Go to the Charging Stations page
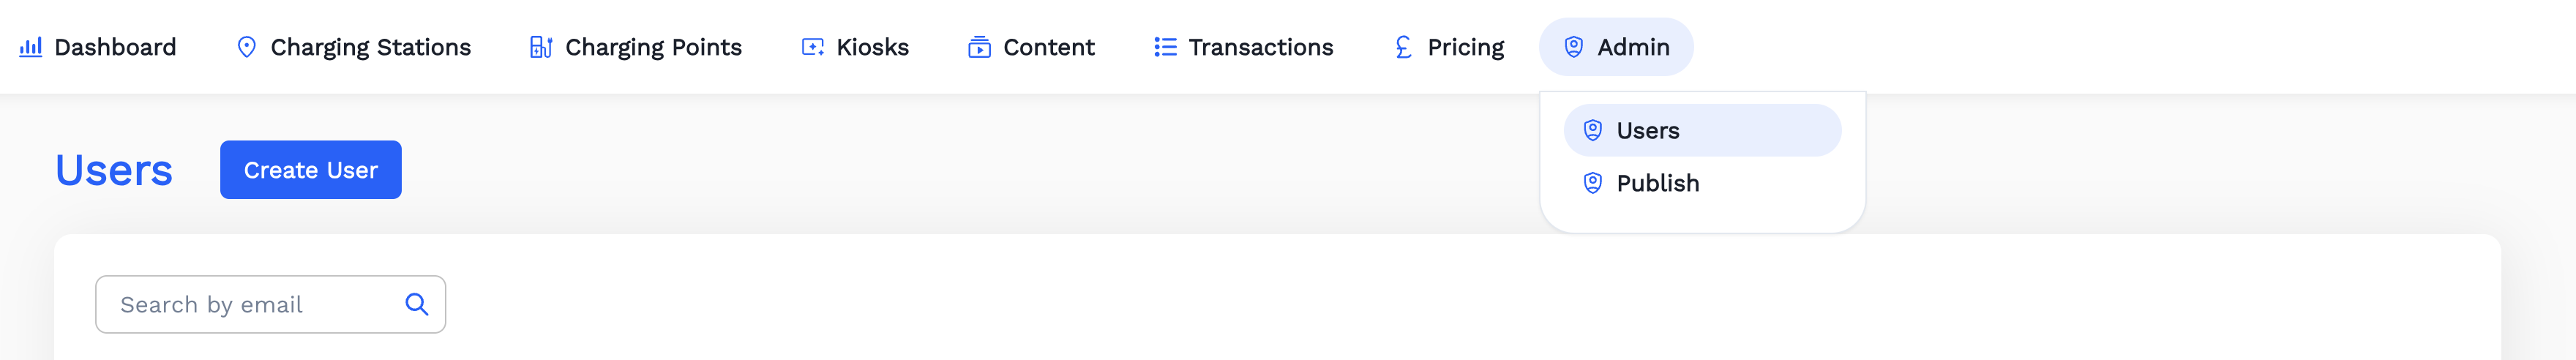Image resolution: width=2576 pixels, height=360 pixels. 370,47
